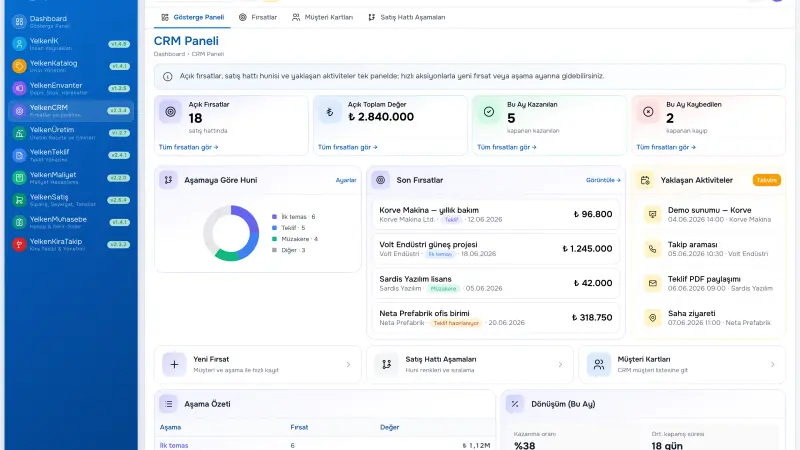The height and width of the screenshot is (450, 800).
Task: Open Tüm fırsatları gör under Bu Ay Kazanılan
Action: click(507, 147)
